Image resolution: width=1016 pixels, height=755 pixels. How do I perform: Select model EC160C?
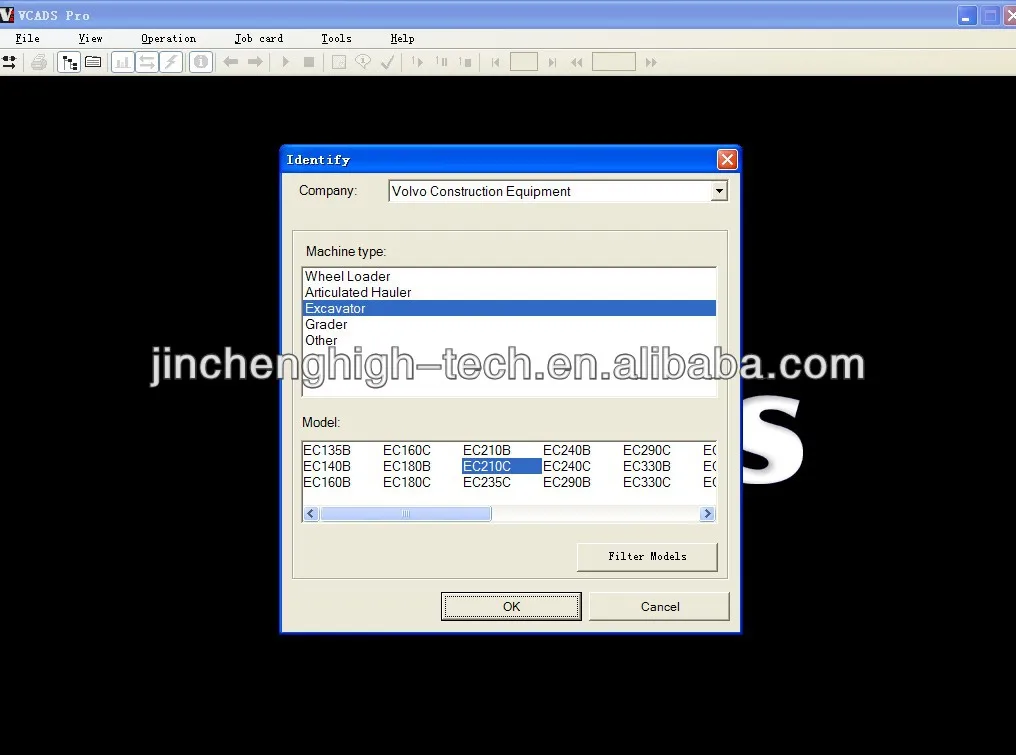pyautogui.click(x=407, y=450)
